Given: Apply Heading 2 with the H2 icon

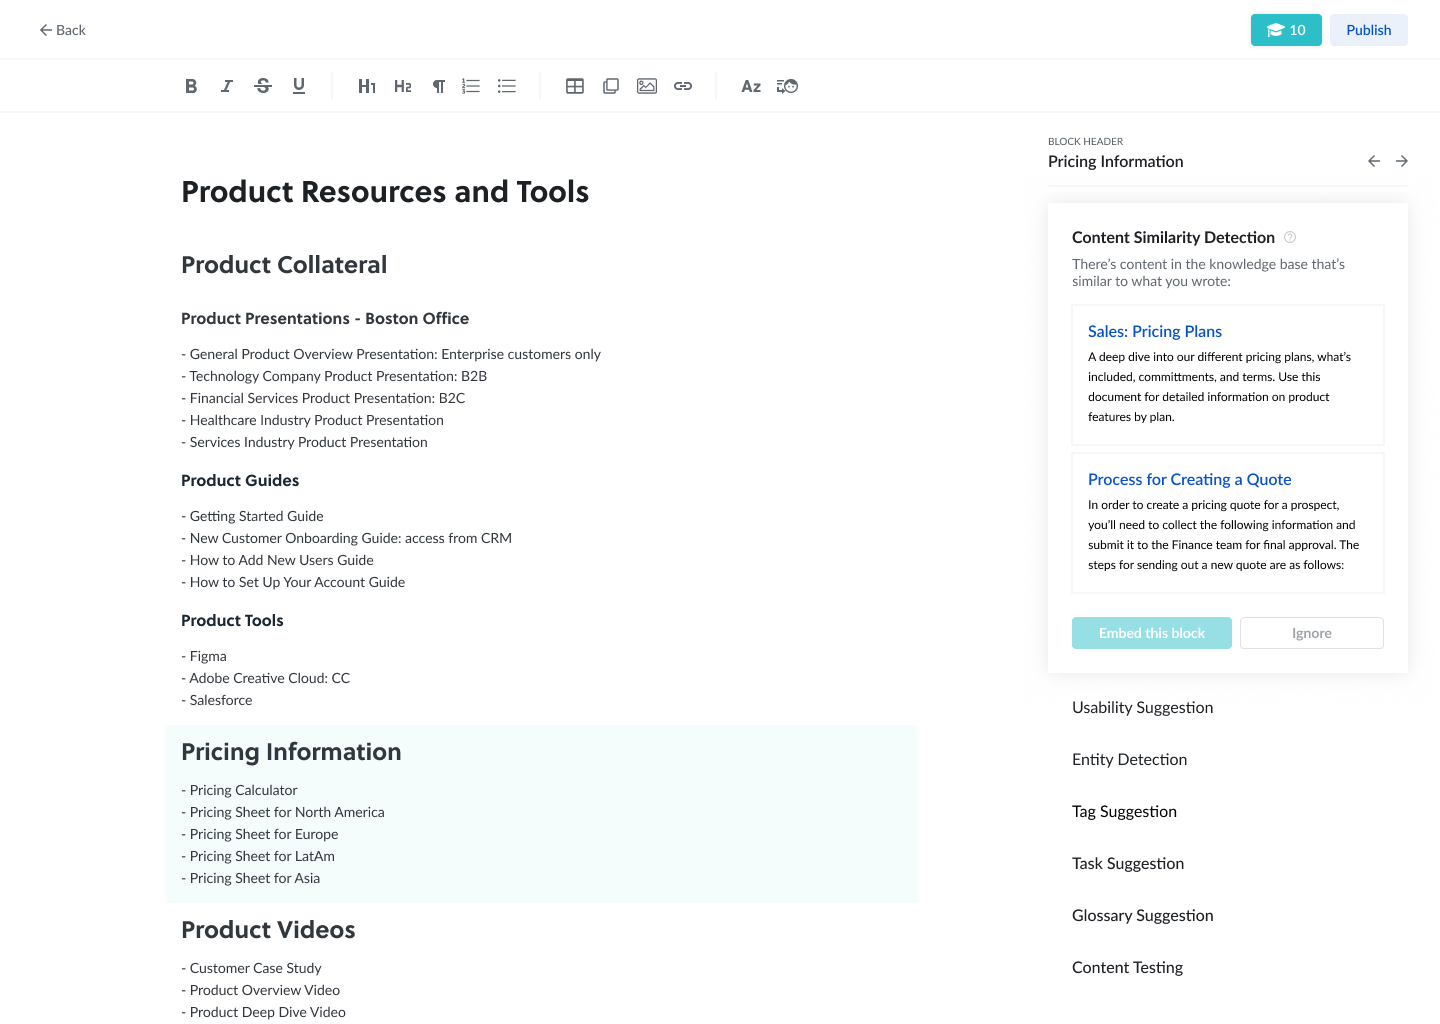Looking at the screenshot, I should [x=402, y=86].
